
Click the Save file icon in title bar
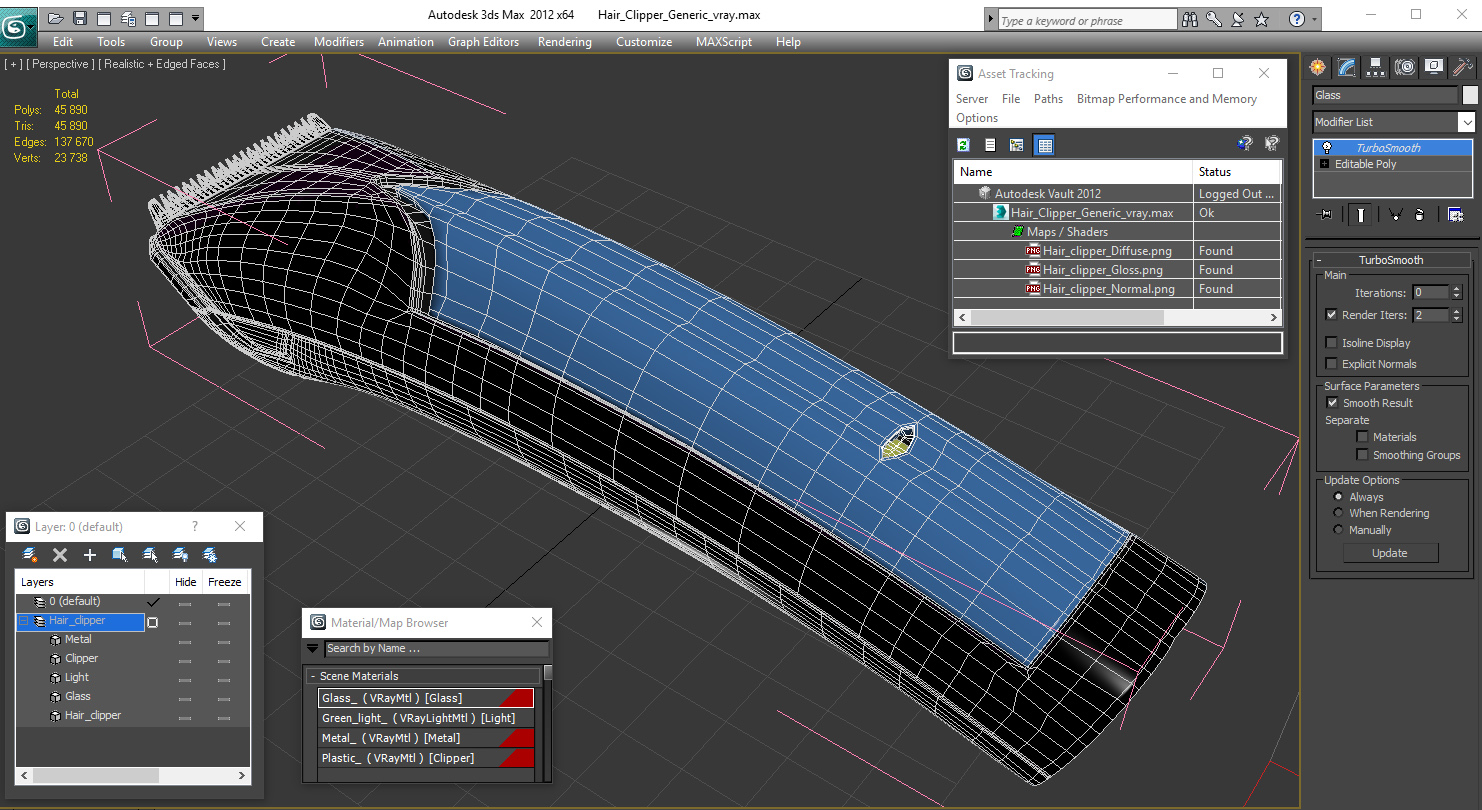coord(80,18)
